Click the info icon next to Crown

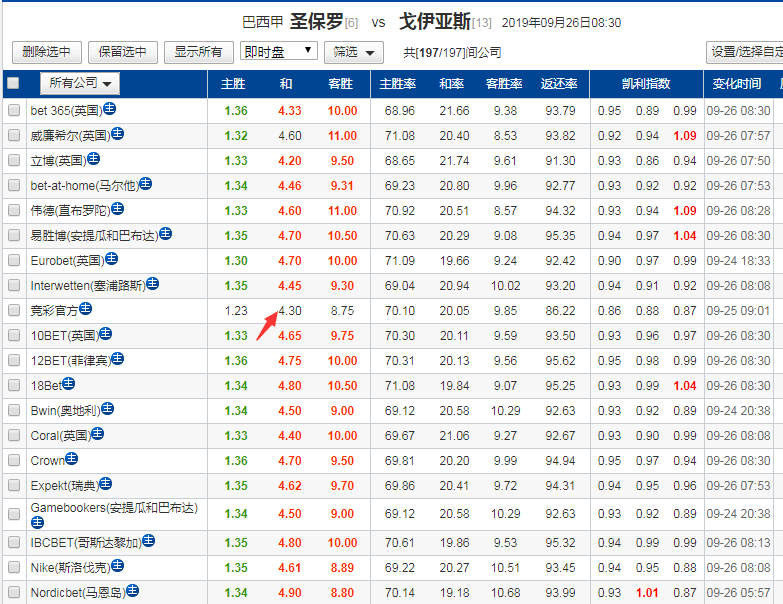pyautogui.click(x=72, y=458)
